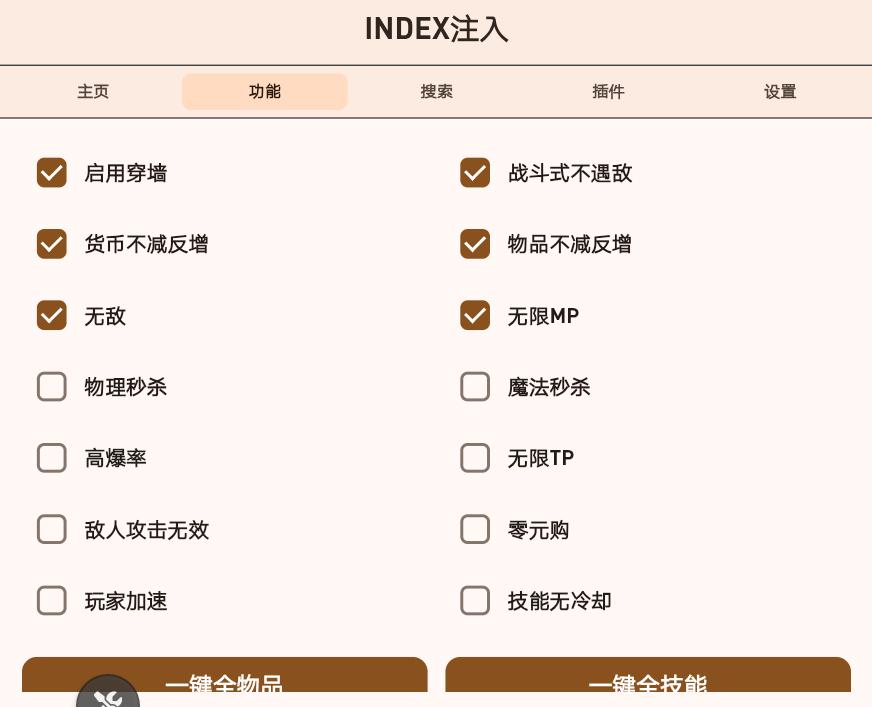Screen dimensions: 872x707
Task: Open the 搜索 tab
Action: [436, 92]
